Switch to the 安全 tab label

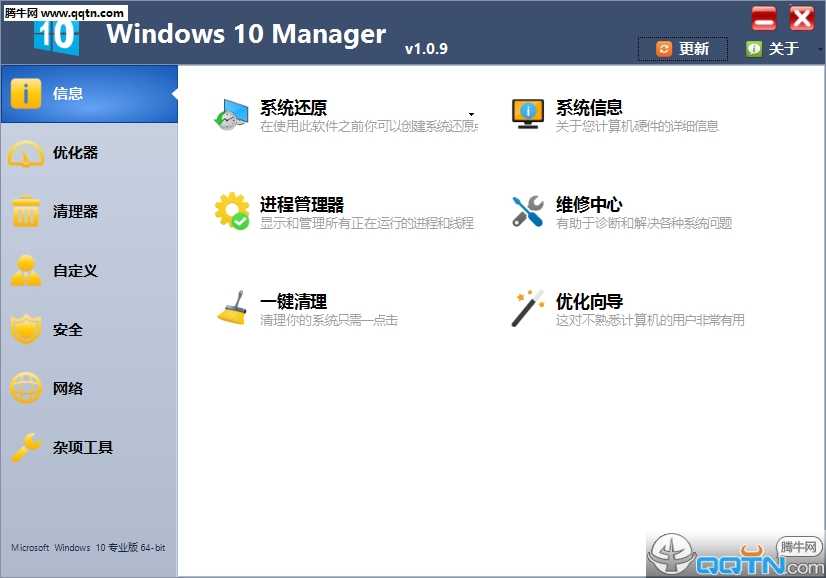click(x=67, y=329)
